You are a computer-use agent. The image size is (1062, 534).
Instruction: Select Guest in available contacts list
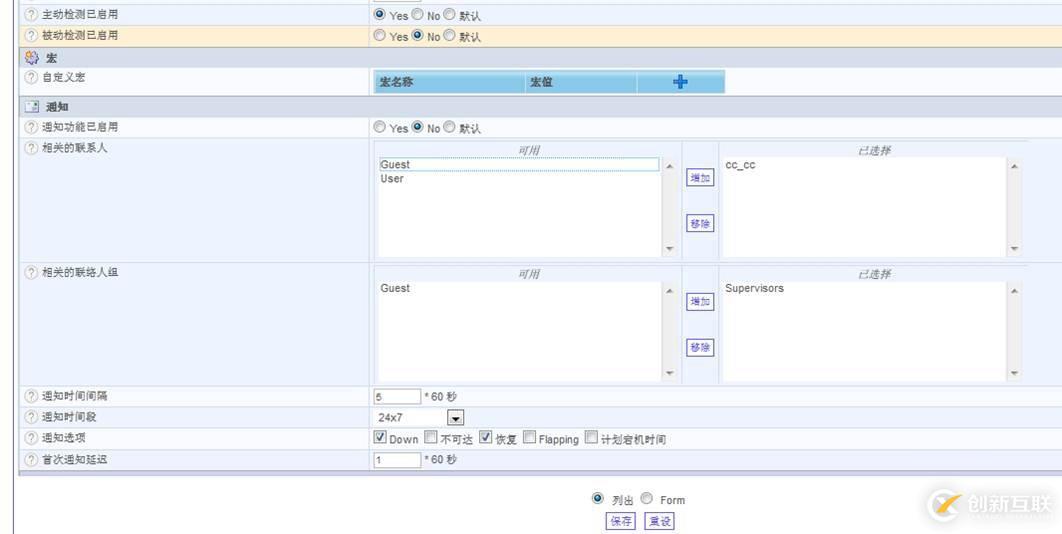click(x=519, y=165)
